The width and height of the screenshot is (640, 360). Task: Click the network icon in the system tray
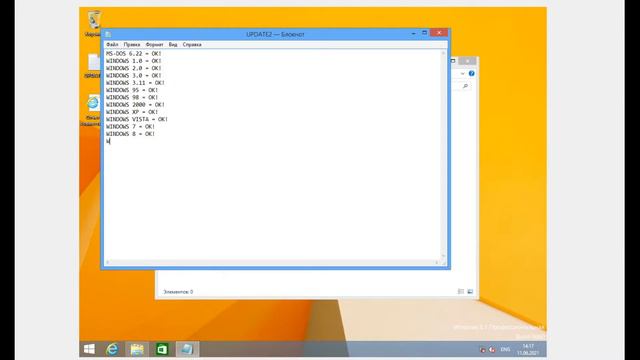[483, 350]
